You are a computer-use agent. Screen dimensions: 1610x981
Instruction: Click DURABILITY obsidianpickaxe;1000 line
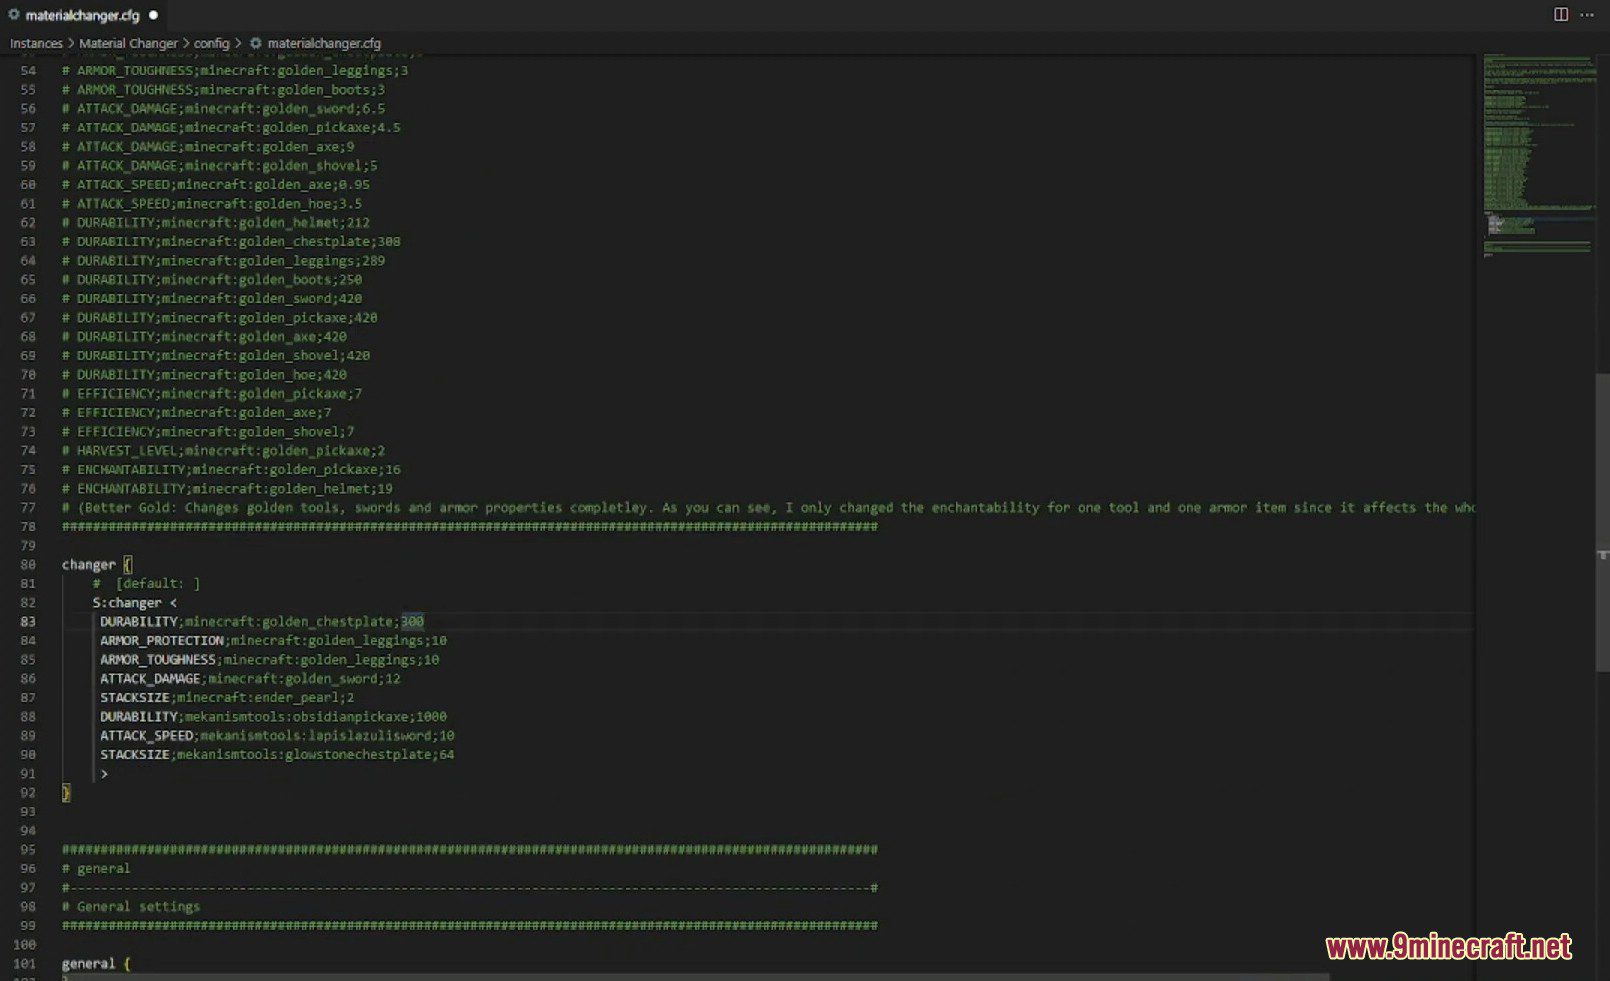[x=273, y=716]
